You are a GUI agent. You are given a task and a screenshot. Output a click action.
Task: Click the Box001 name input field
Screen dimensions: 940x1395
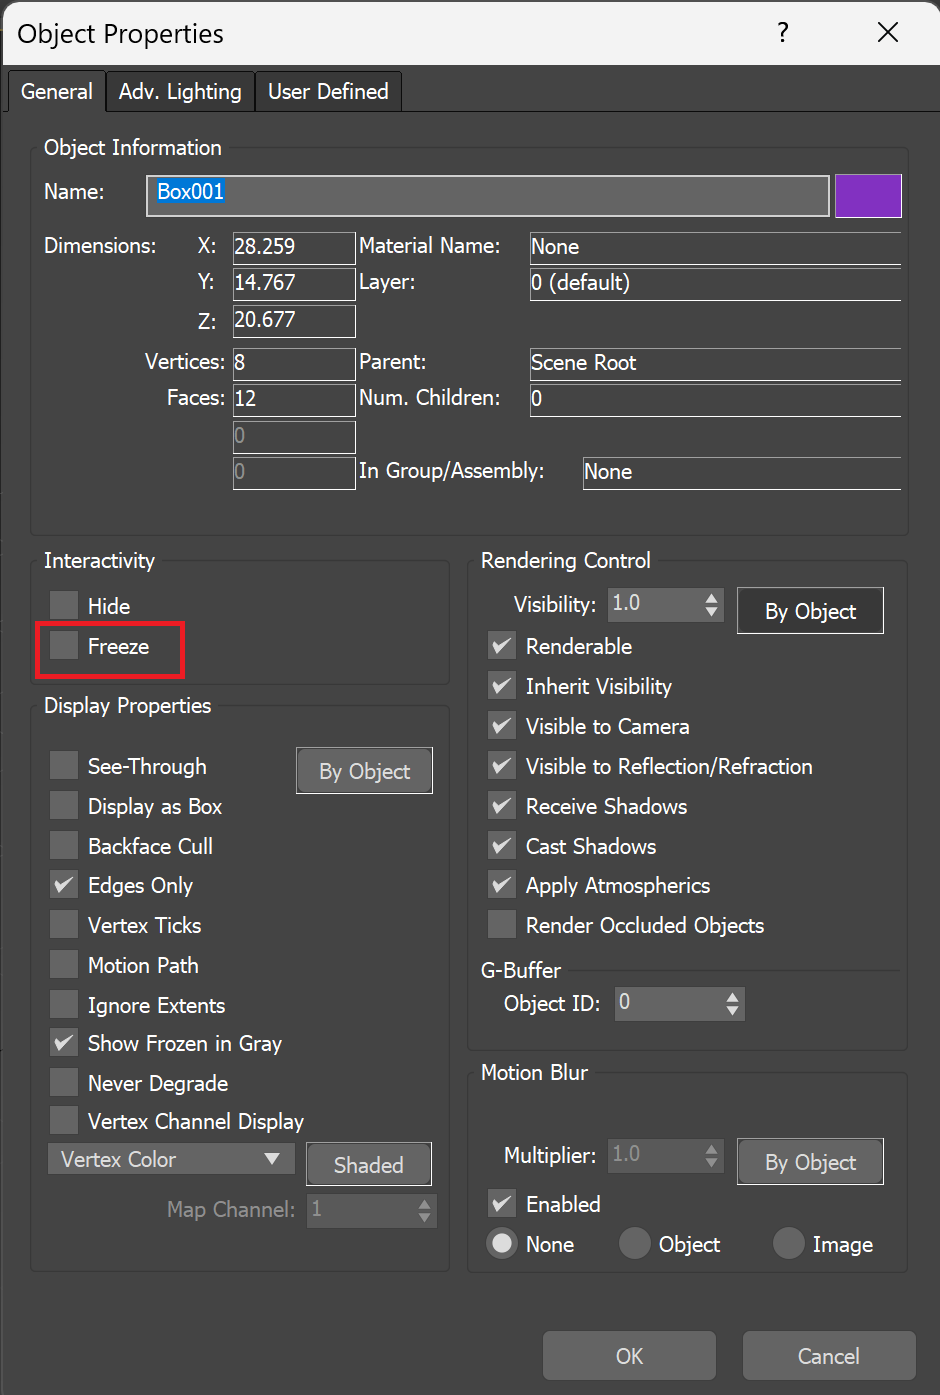488,196
